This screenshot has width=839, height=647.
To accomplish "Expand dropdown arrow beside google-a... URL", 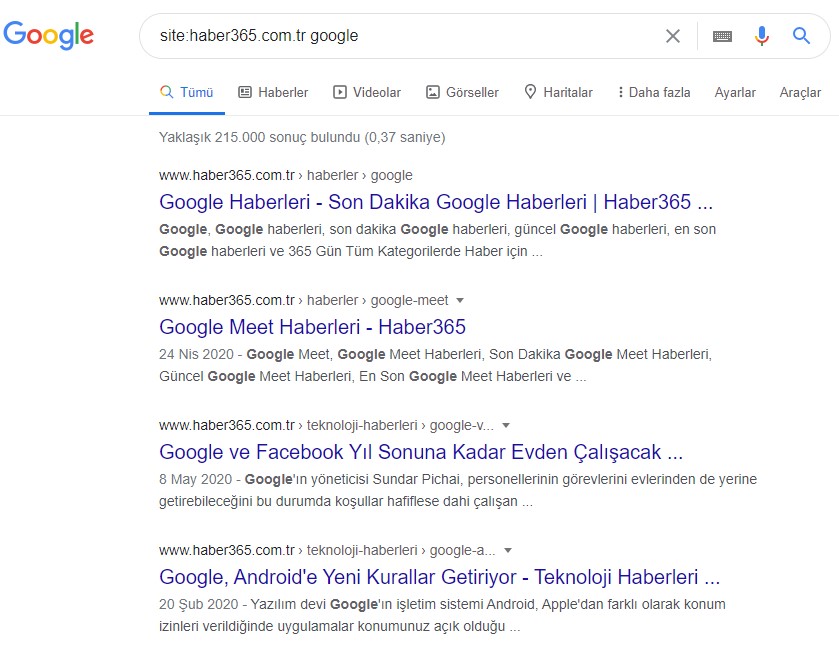I will 508,550.
